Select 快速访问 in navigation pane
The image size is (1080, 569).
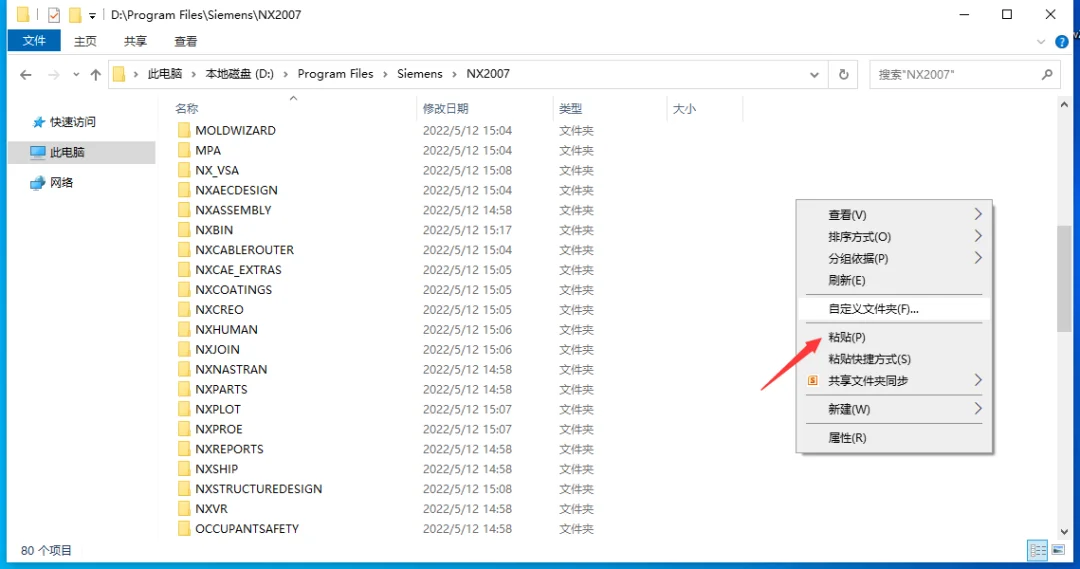pos(73,122)
